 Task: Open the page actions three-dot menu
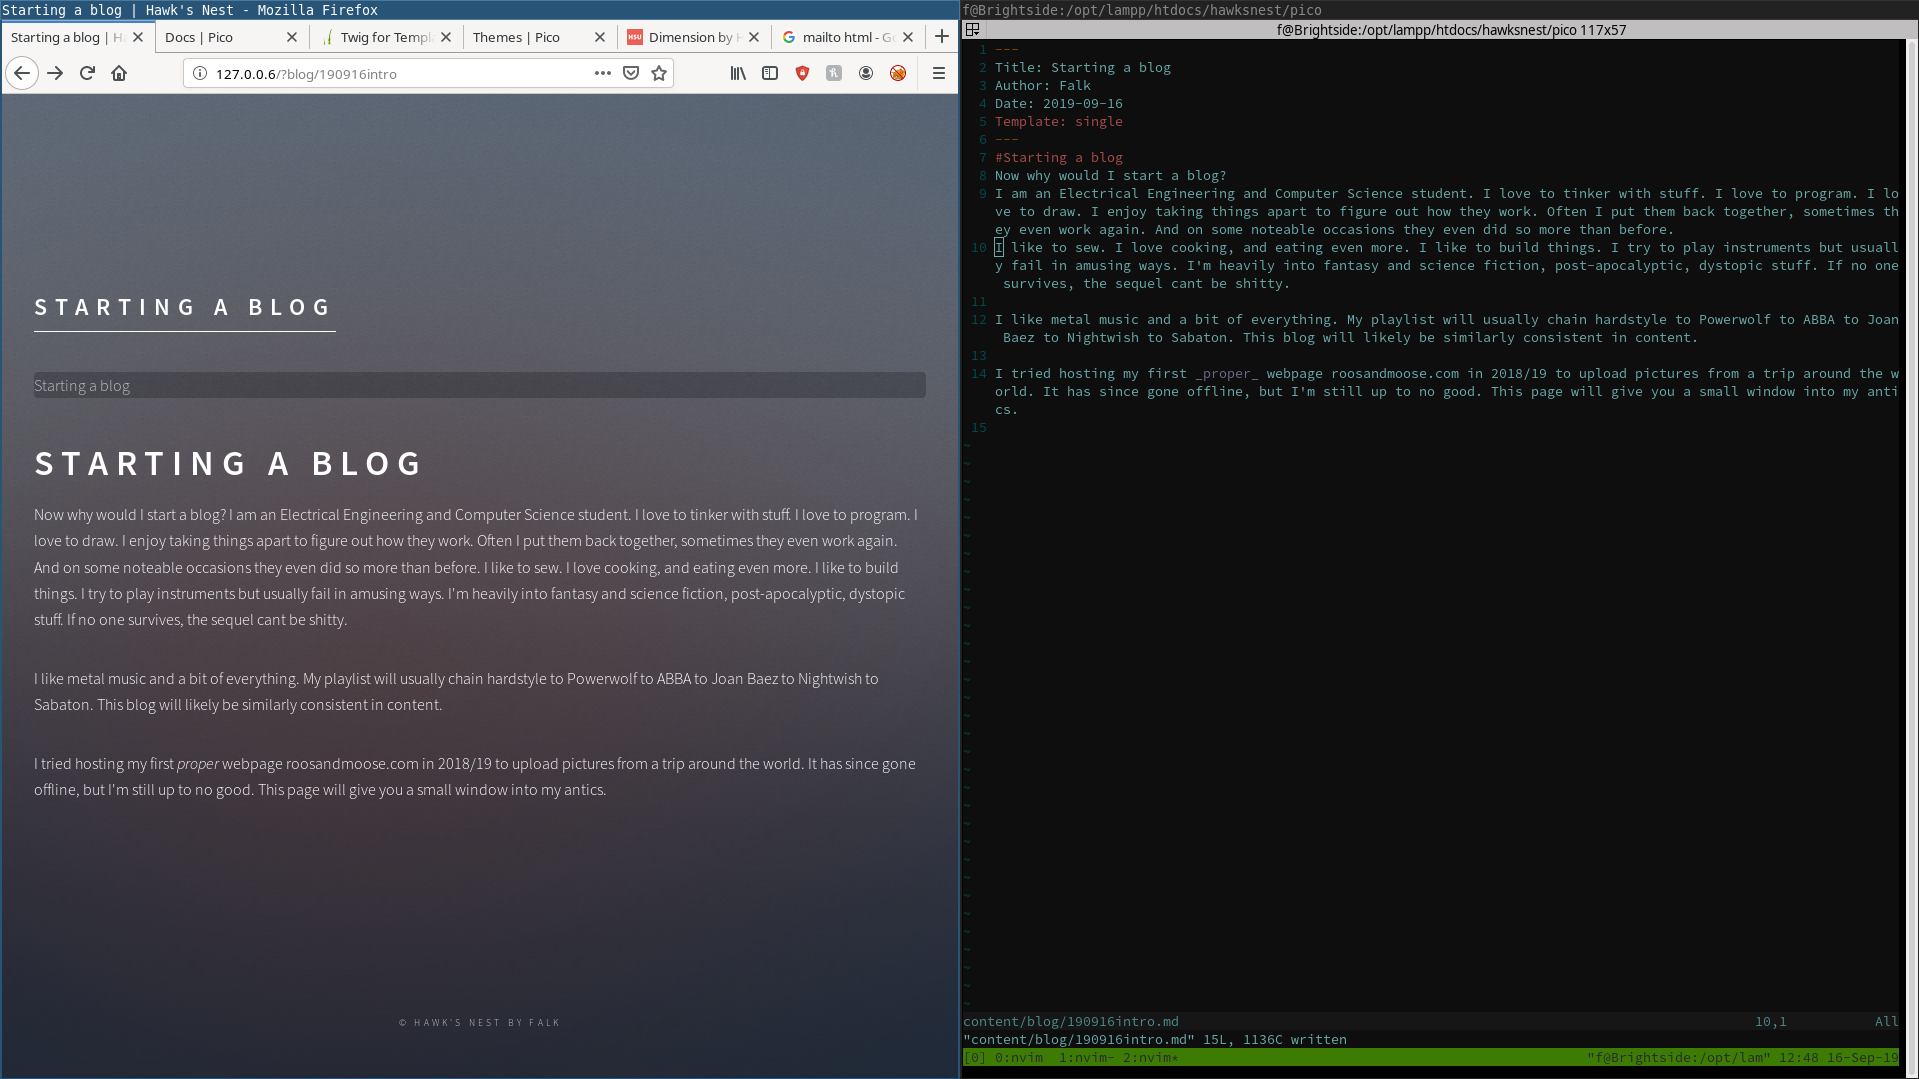(603, 73)
